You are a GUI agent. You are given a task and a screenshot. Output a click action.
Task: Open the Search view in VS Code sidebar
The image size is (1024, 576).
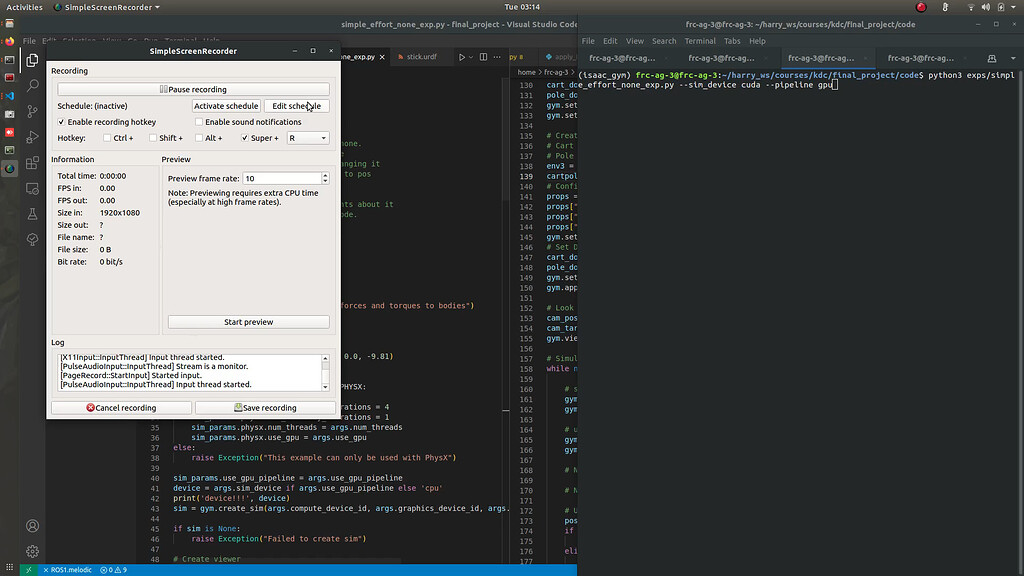(x=31, y=85)
